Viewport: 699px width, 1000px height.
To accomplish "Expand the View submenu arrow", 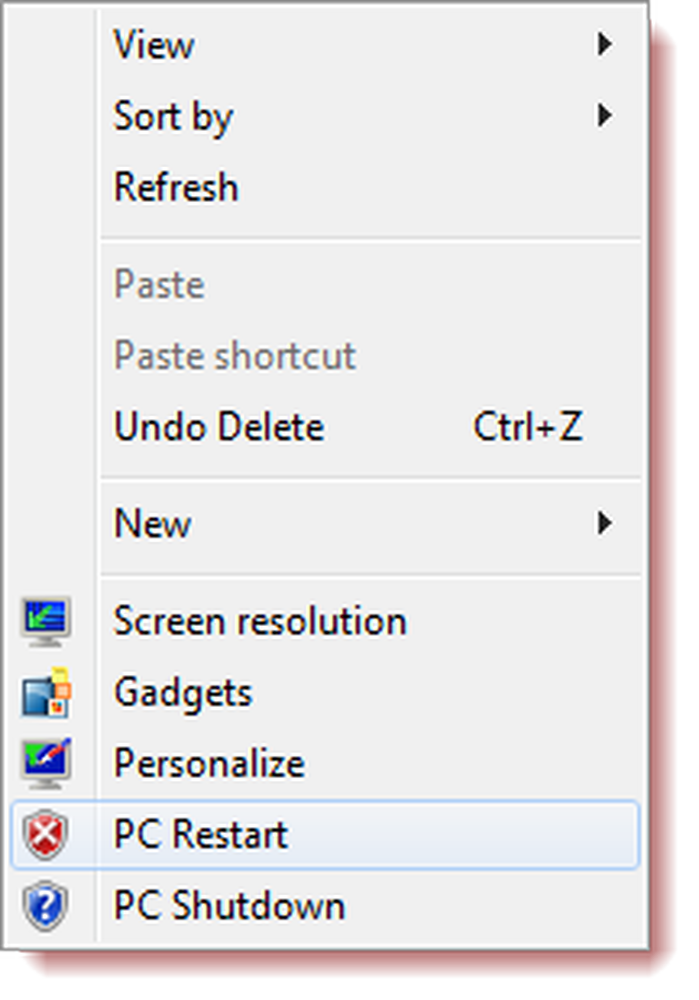I will coord(605,44).
